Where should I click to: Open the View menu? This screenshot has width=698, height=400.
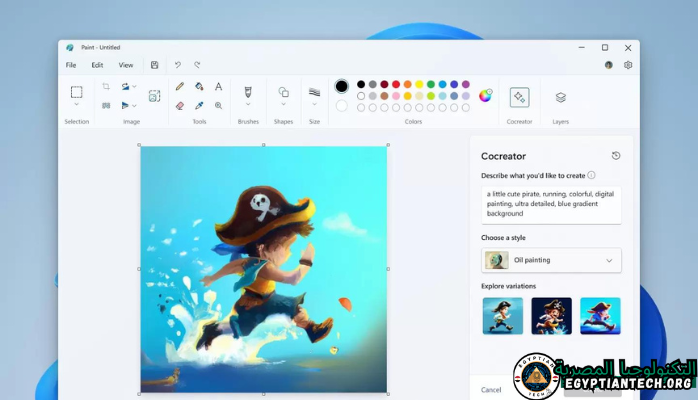click(126, 65)
